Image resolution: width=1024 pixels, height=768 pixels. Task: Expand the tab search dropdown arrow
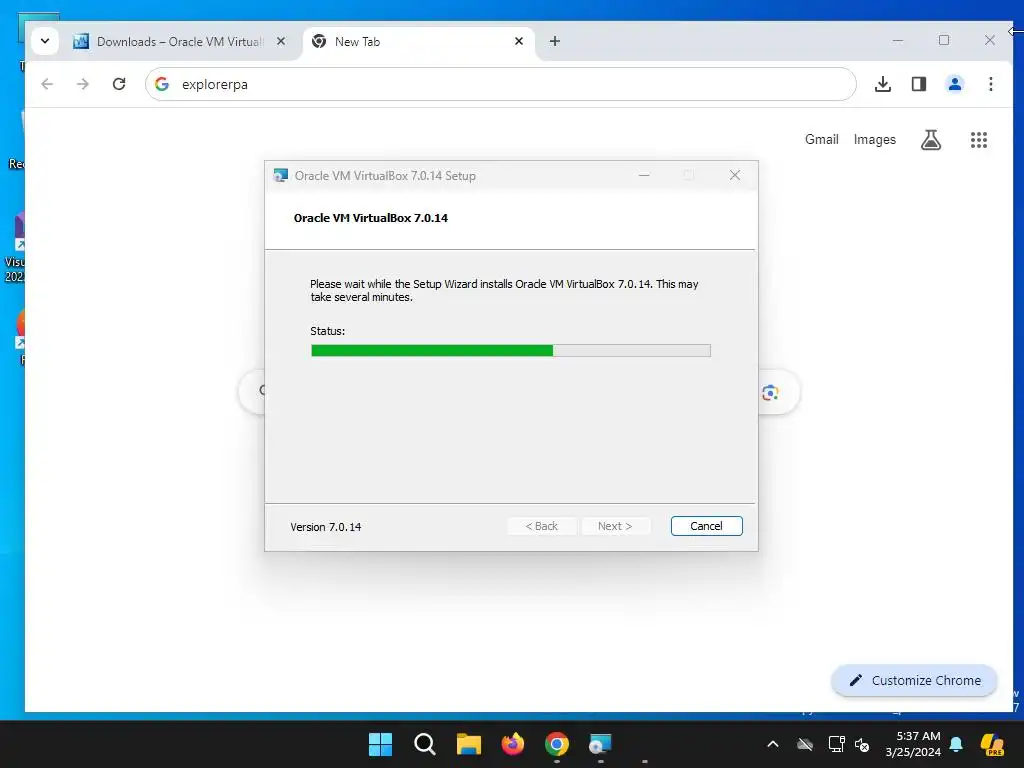point(44,41)
